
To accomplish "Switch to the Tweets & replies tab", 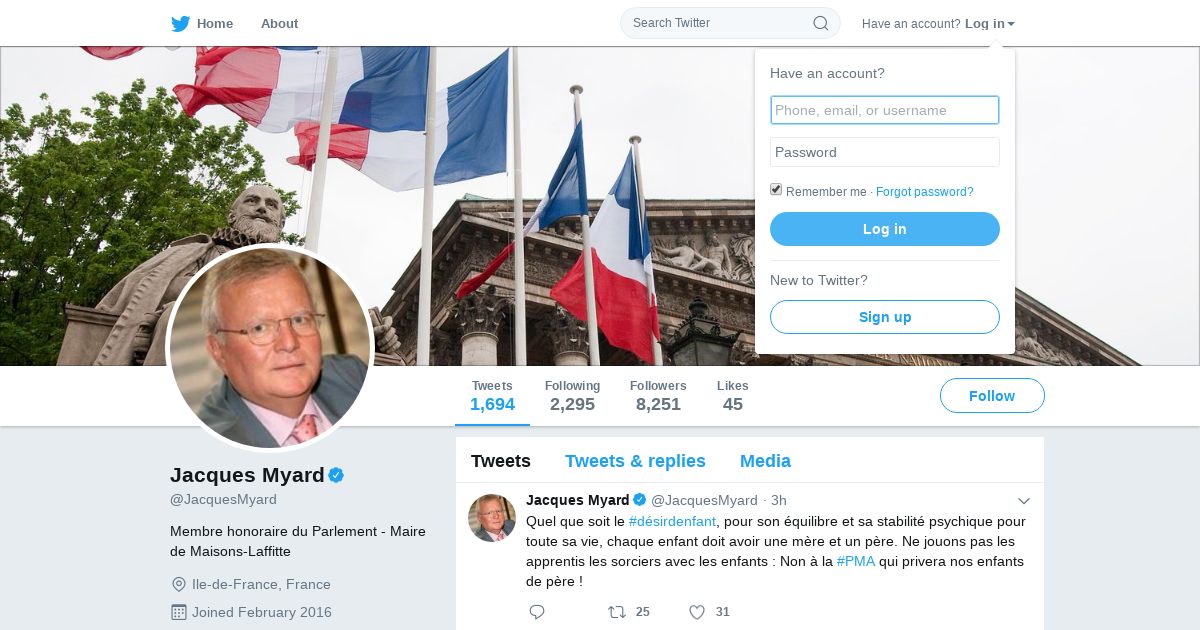I will tap(635, 461).
